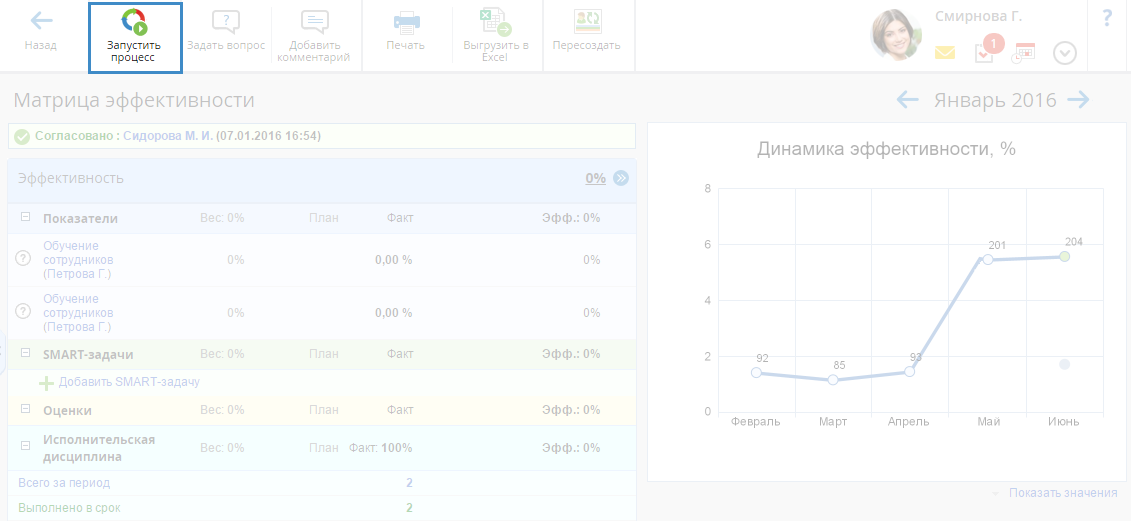1131x521 pixels.
Task: Collapse the Оценки section
Action: [25, 410]
